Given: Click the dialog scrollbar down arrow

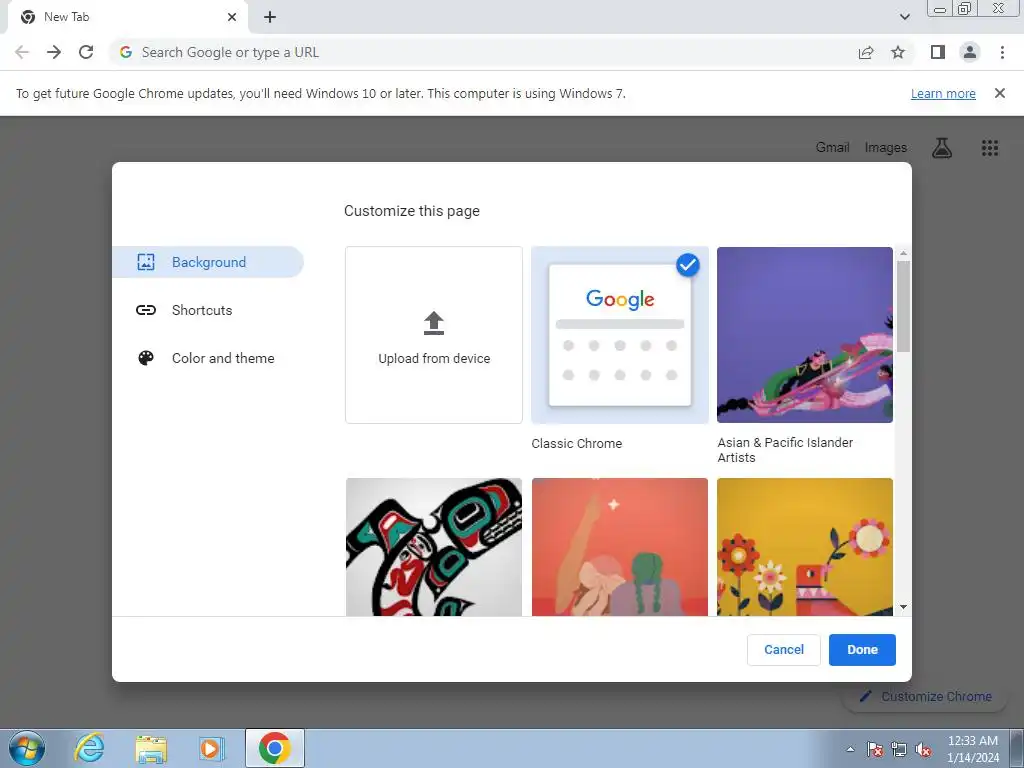Looking at the screenshot, I should coord(903,607).
